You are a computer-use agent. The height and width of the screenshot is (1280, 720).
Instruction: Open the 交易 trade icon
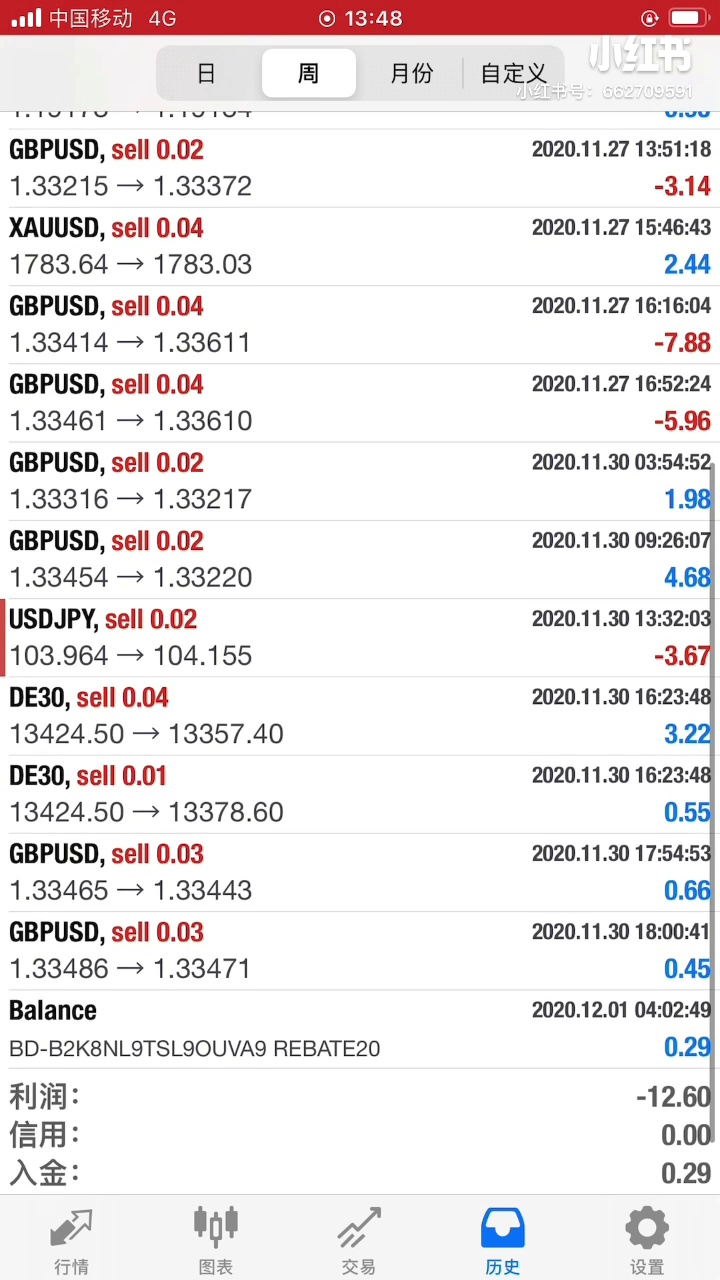point(359,1228)
